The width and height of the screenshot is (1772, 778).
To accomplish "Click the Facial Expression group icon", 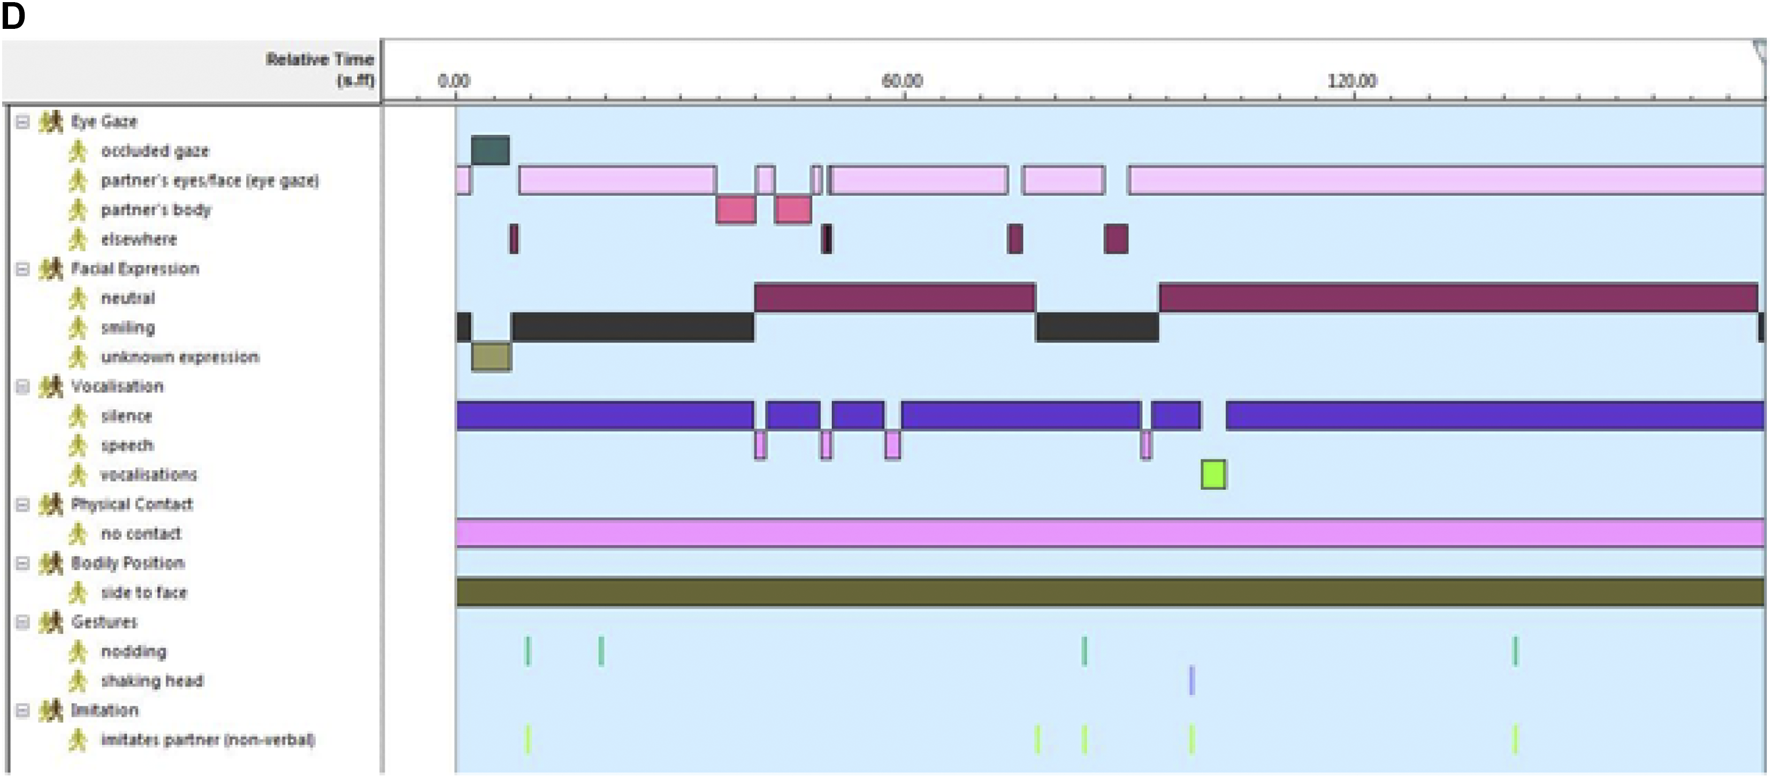I will pyautogui.click(x=50, y=269).
